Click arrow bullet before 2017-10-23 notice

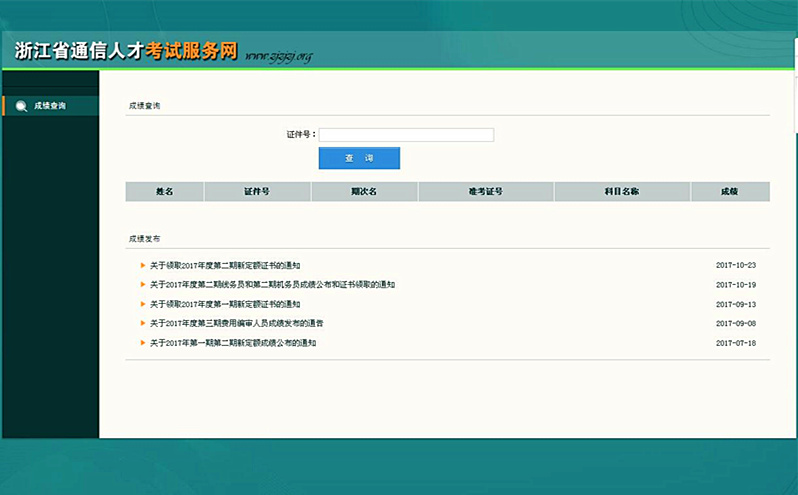143,265
